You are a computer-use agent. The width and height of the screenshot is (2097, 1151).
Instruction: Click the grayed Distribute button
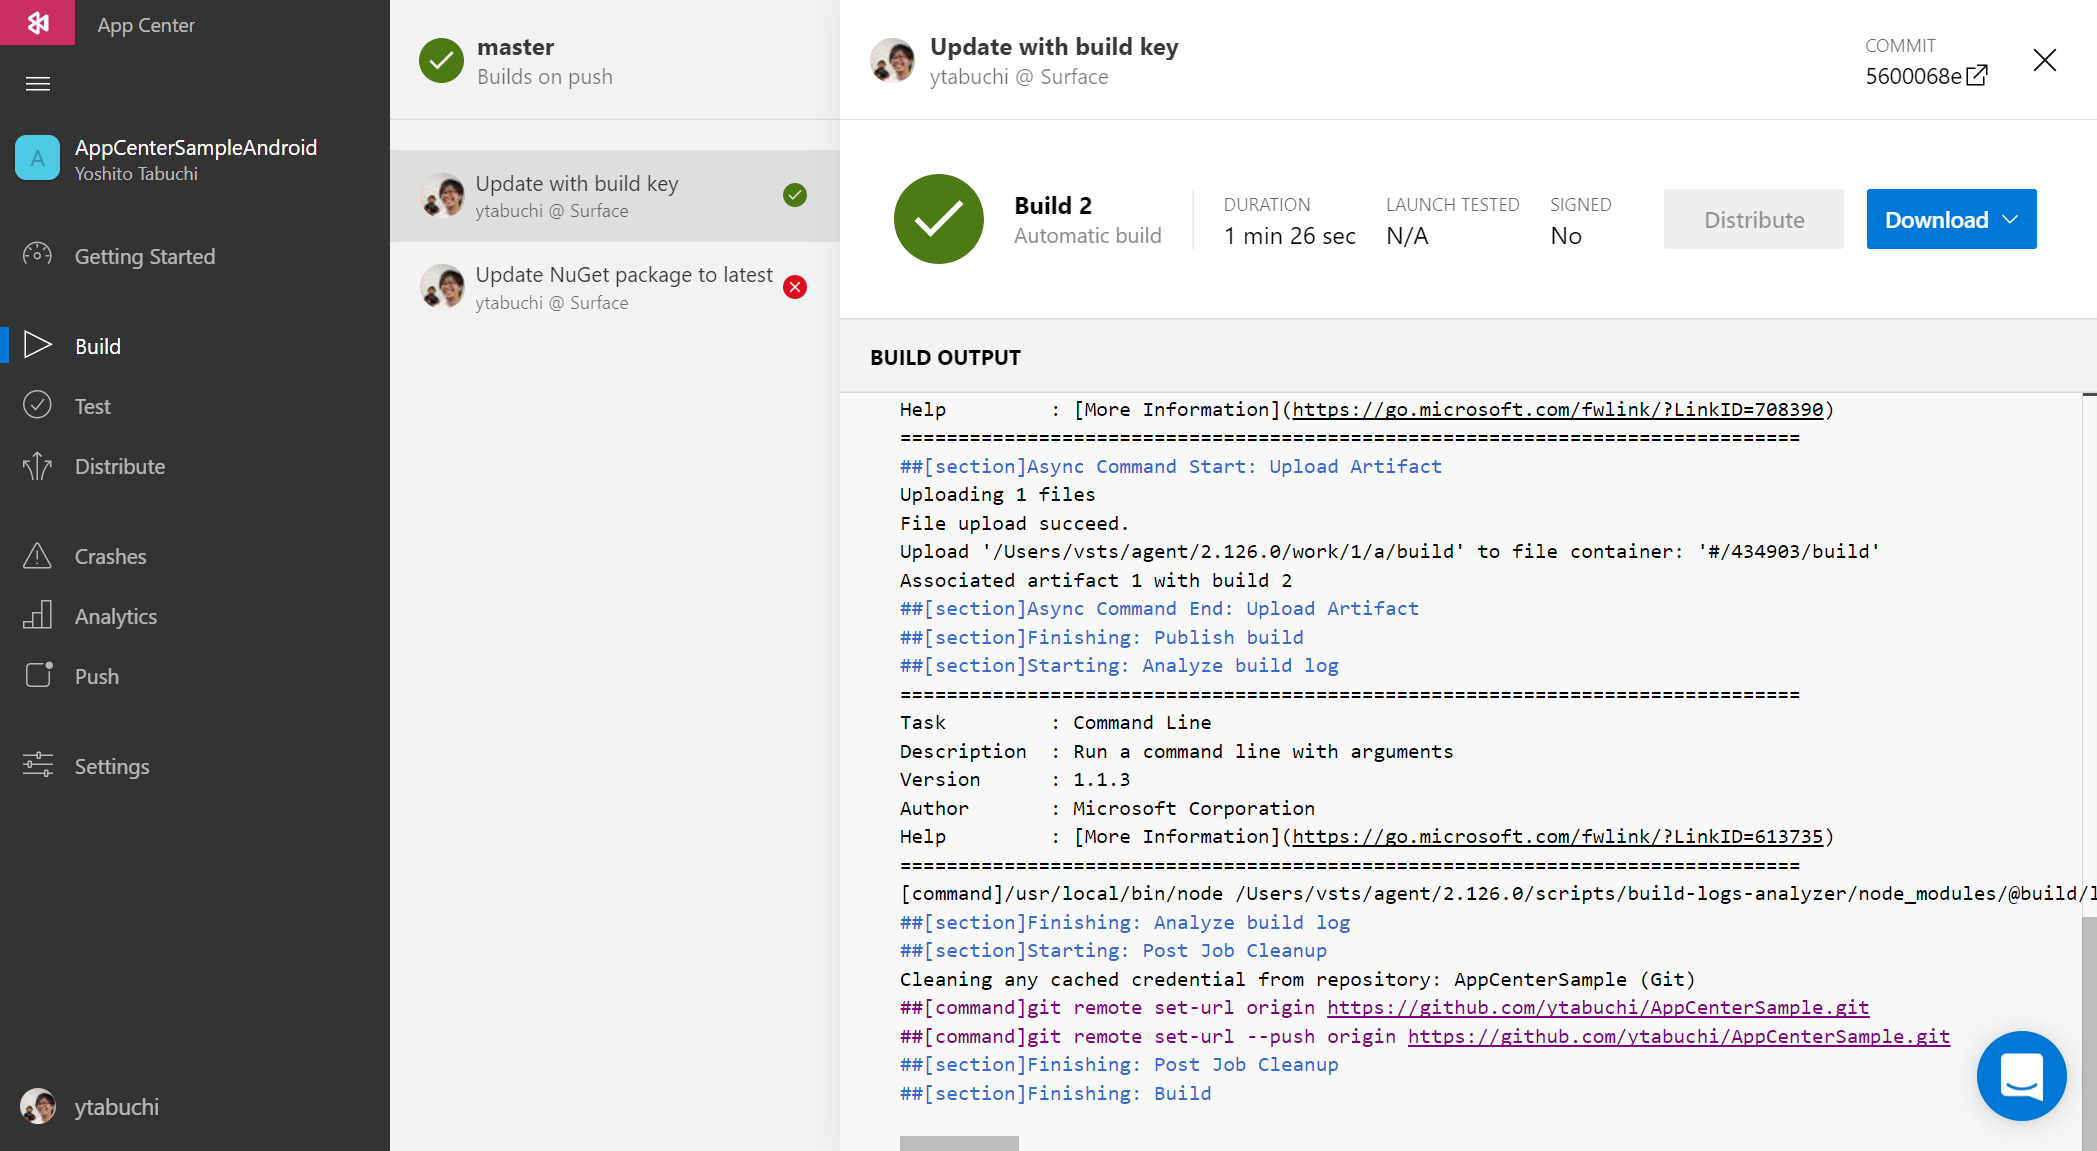pyautogui.click(x=1753, y=220)
